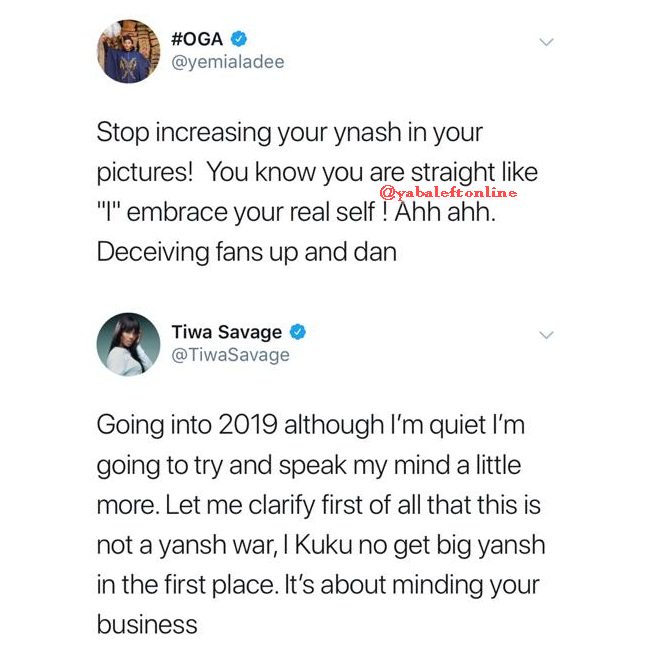Visit the @TiwaSavage handle

[x=231, y=355]
